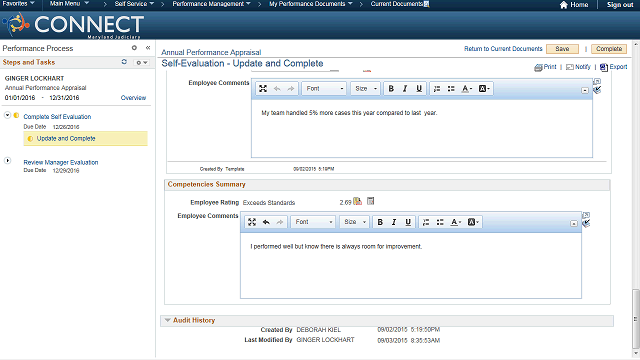Click the Print icon link
640x360 pixels.
[x=545, y=67]
